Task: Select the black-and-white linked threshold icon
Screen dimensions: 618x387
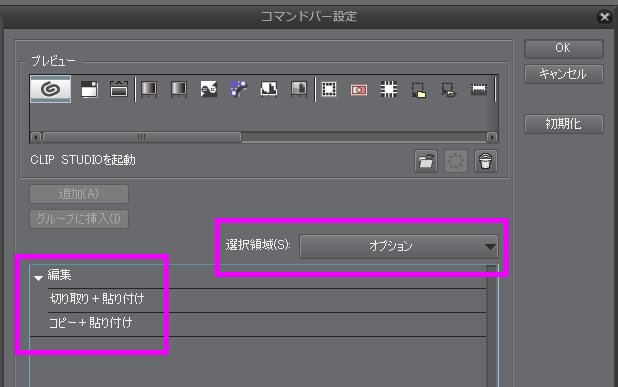Action: 209,89
